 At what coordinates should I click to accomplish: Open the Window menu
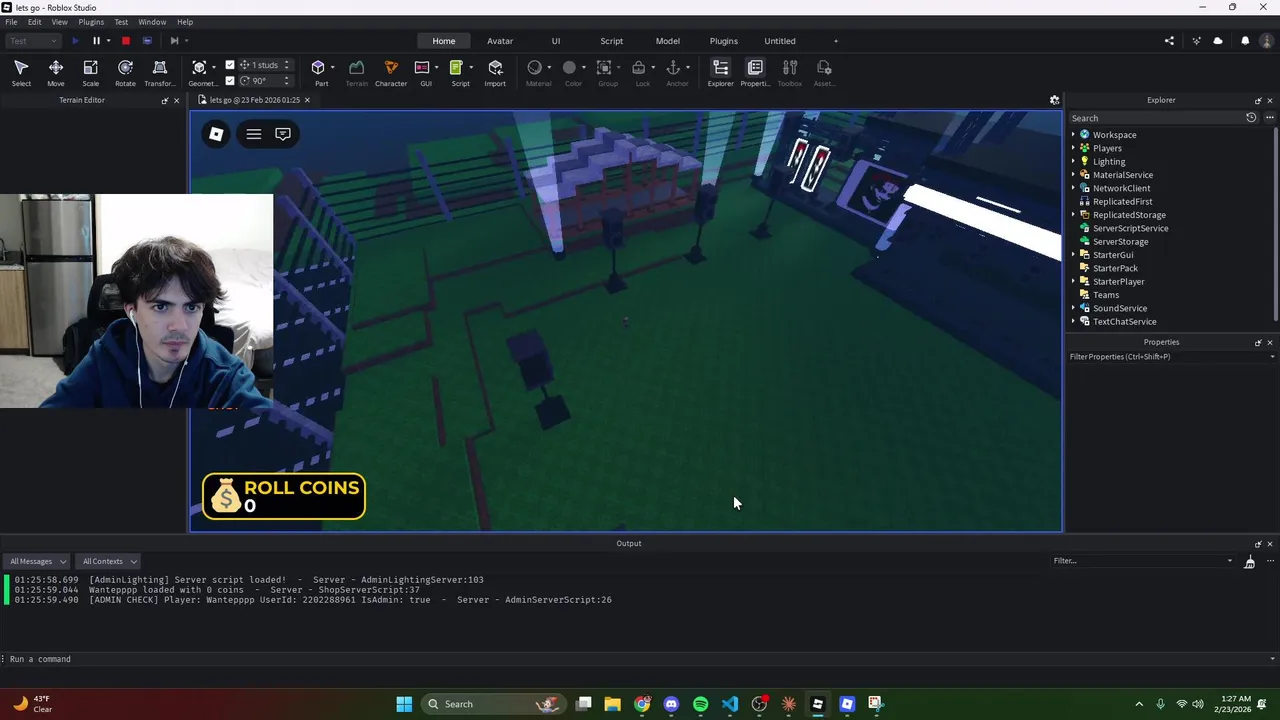152,22
